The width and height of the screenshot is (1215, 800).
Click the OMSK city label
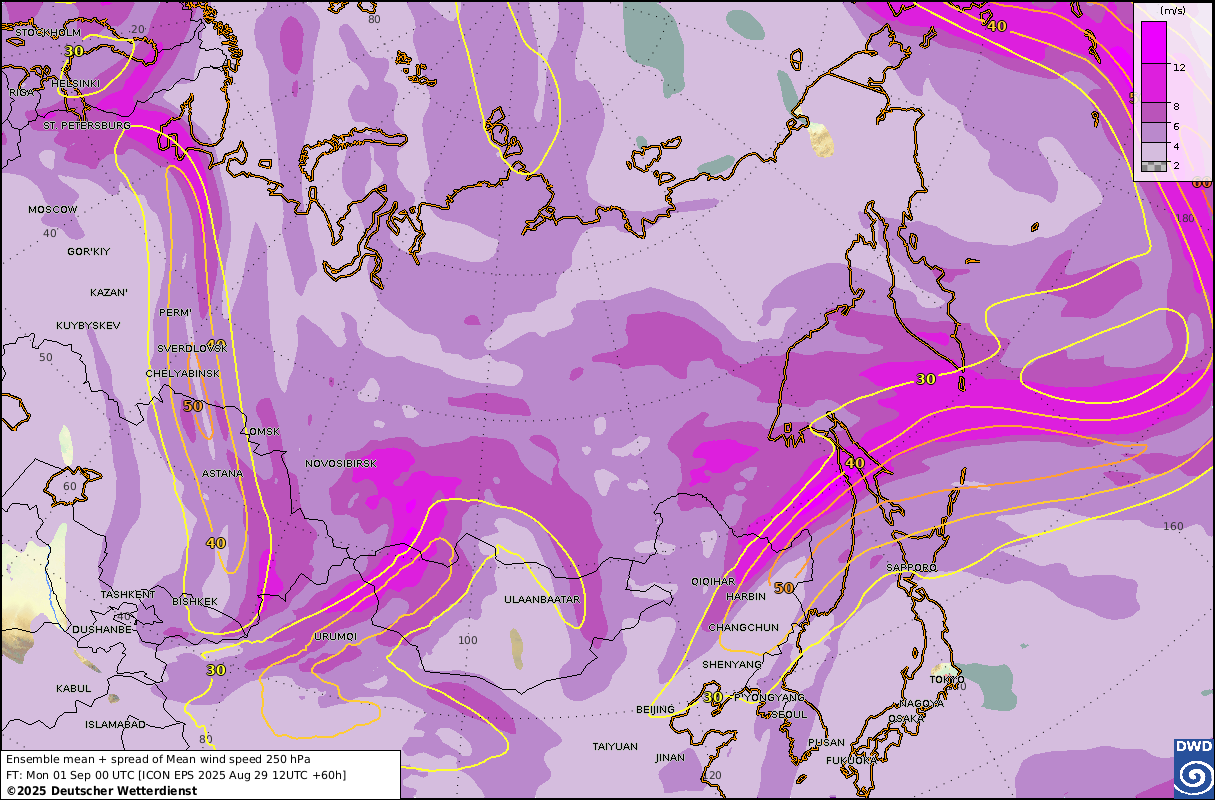264,431
